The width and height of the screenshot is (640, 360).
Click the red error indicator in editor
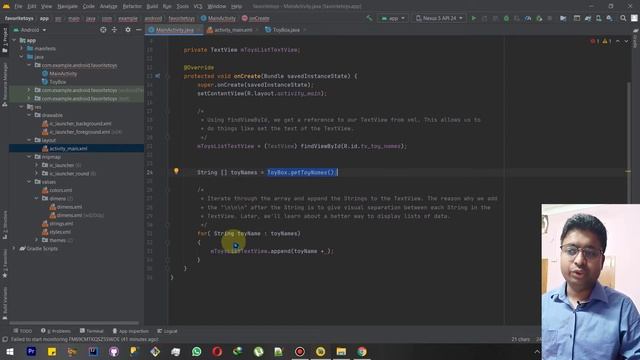pos(594,41)
